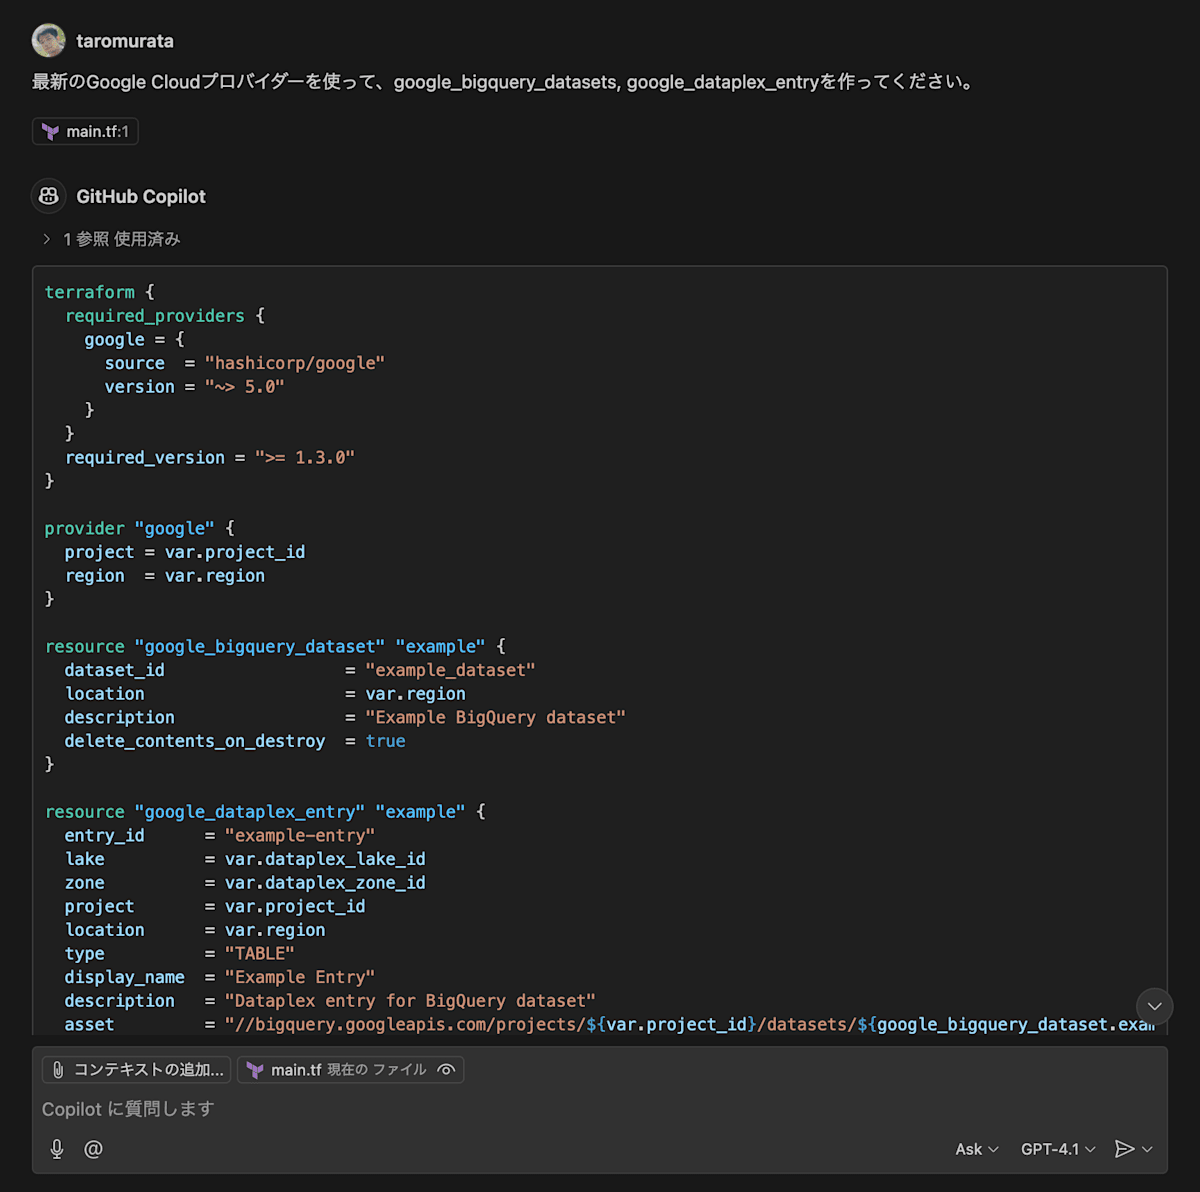Image resolution: width=1200 pixels, height=1192 pixels.
Task: Click the required_providers code line
Action: 165,316
